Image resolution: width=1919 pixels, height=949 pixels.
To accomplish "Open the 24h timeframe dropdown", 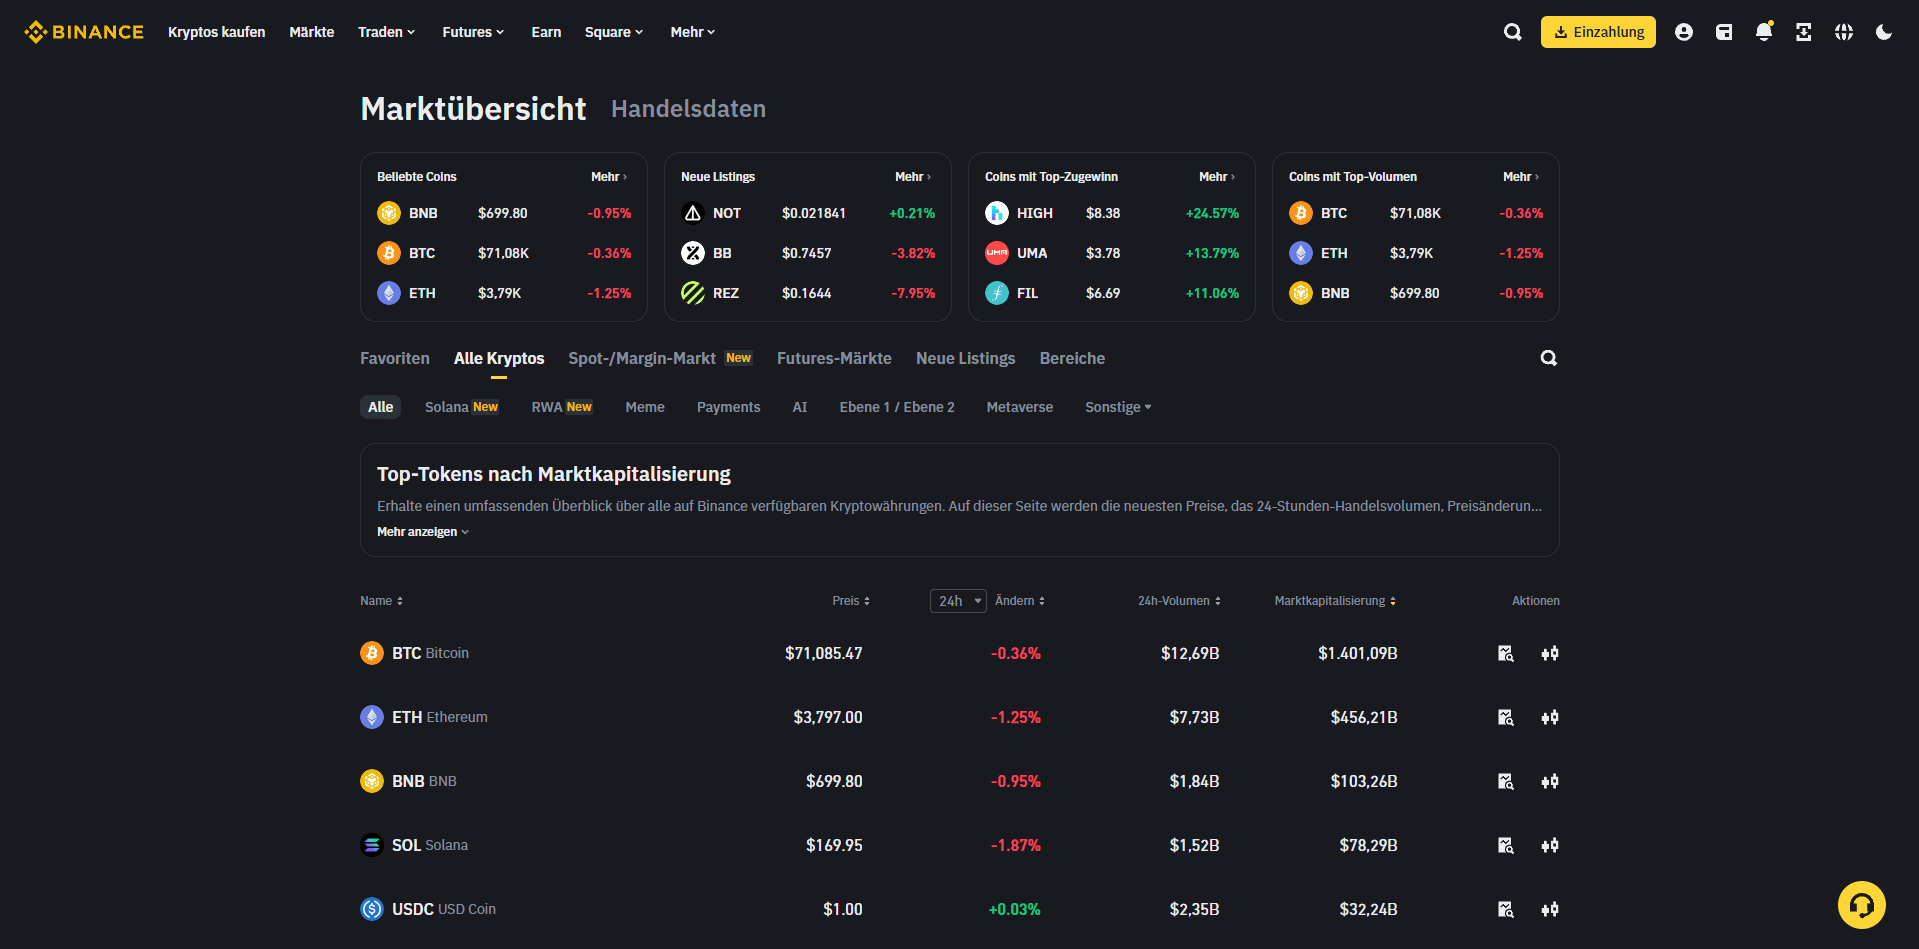I will tap(958, 601).
